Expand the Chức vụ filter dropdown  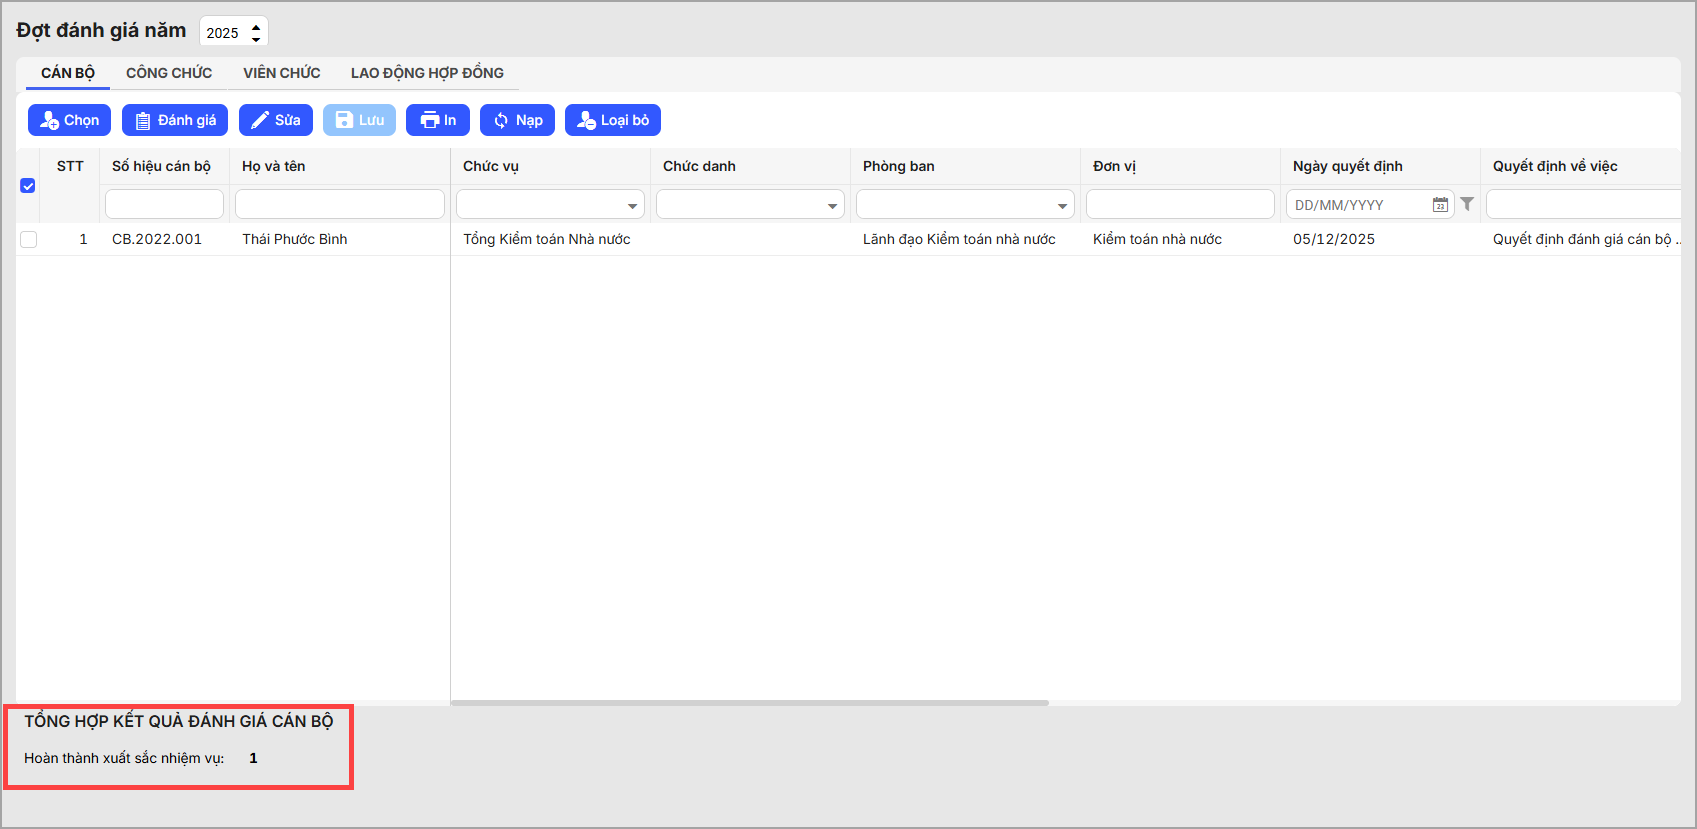click(x=632, y=206)
